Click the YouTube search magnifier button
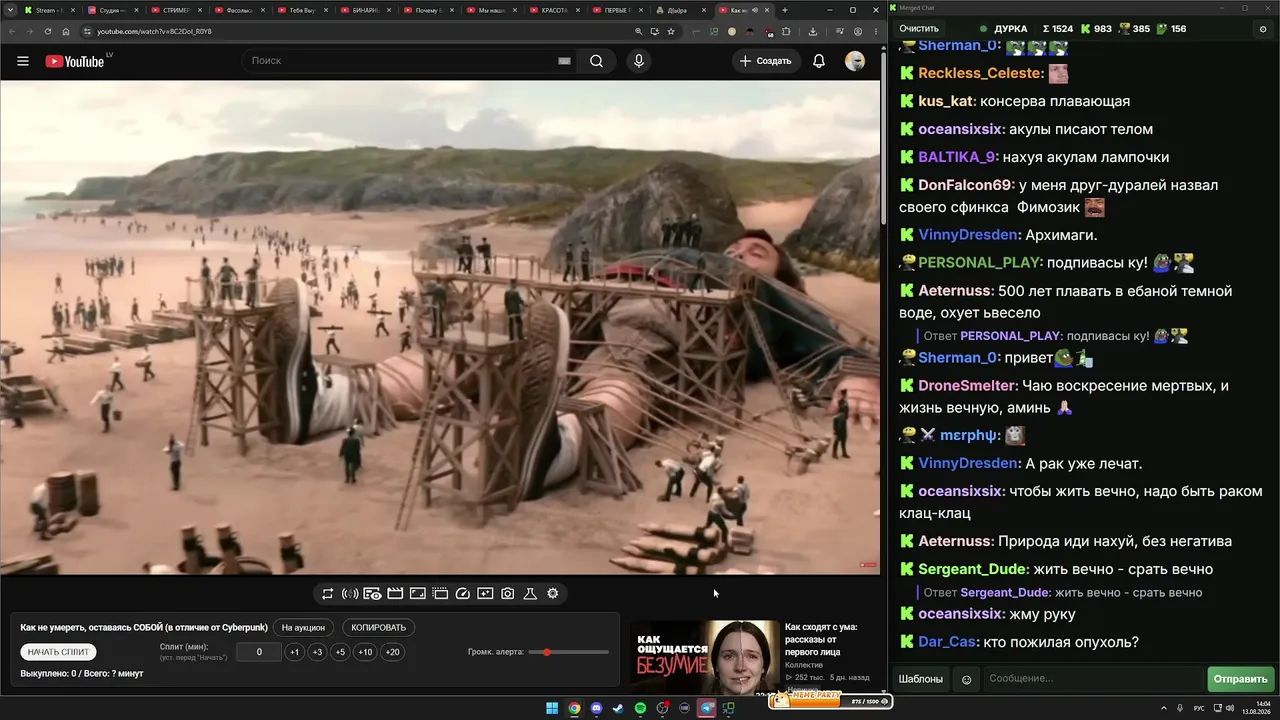 [x=596, y=61]
